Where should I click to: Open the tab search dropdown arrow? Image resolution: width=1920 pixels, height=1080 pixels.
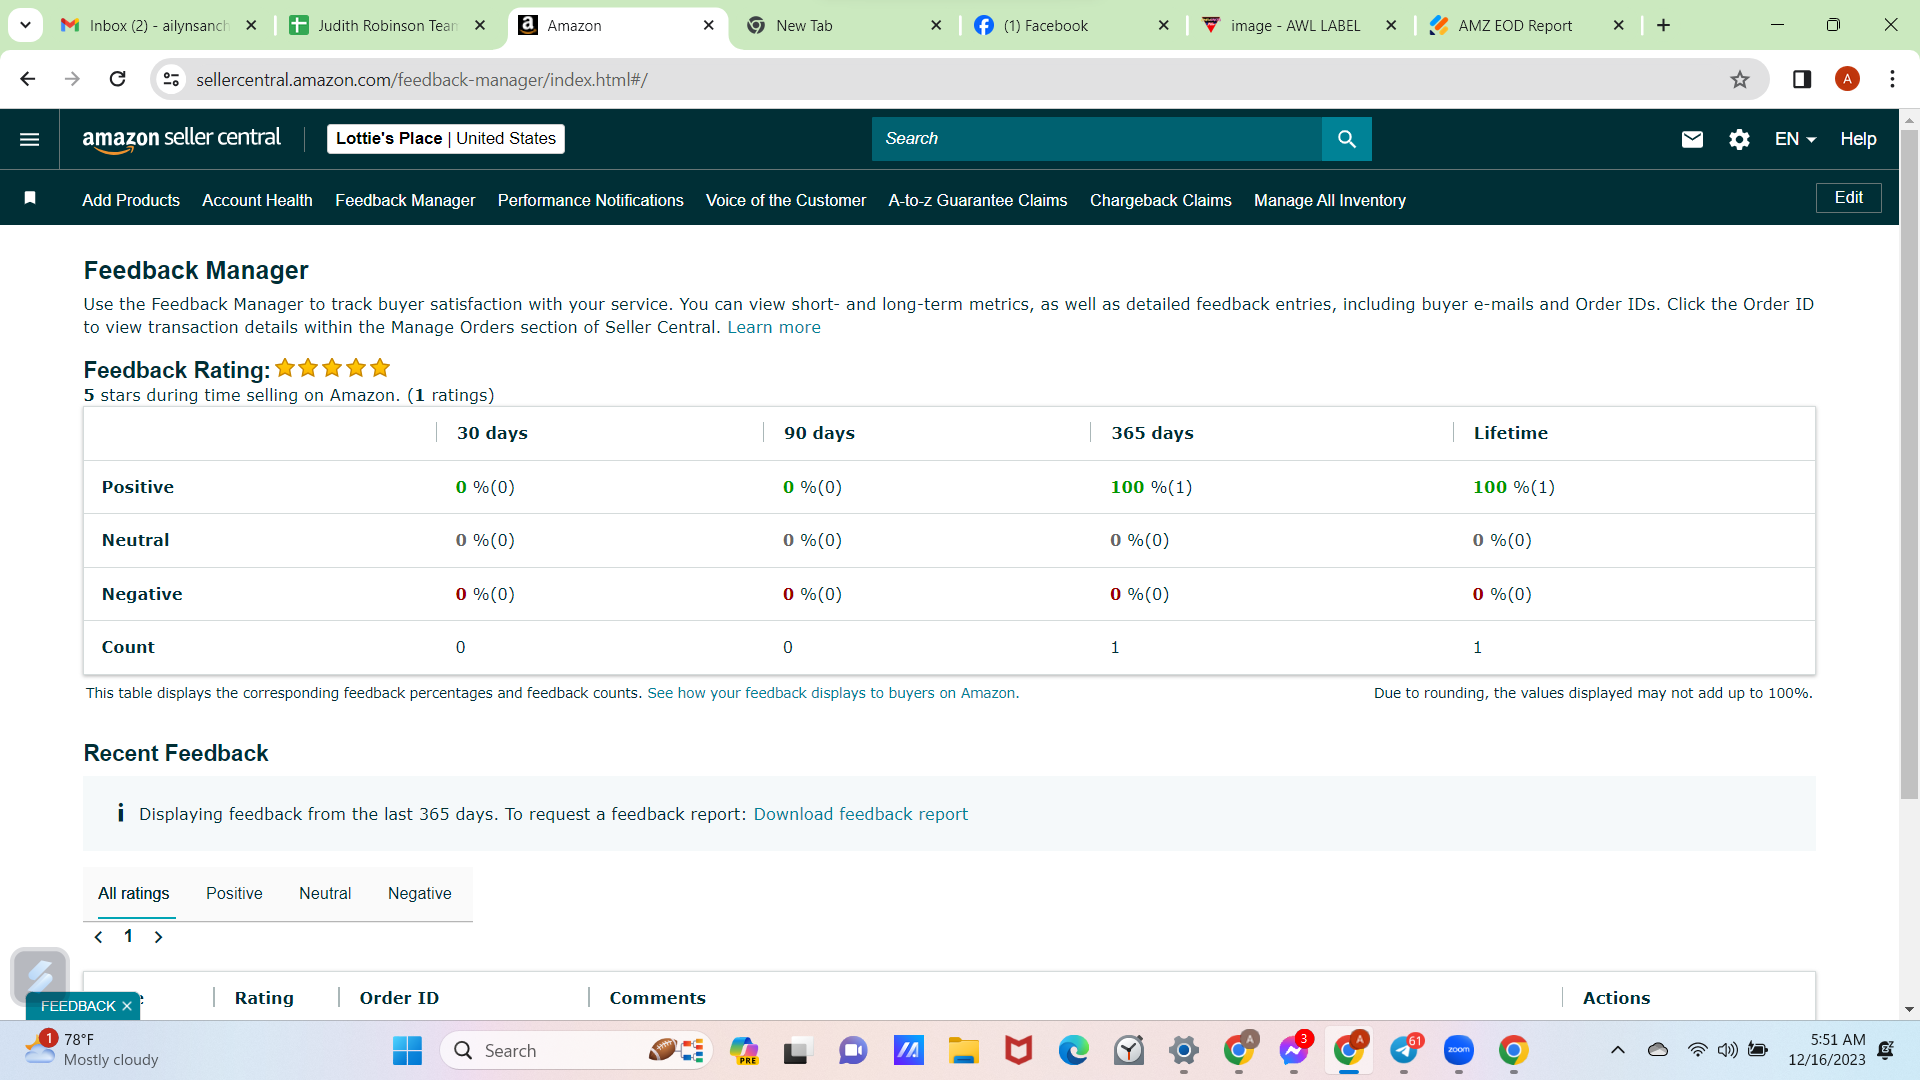25,25
